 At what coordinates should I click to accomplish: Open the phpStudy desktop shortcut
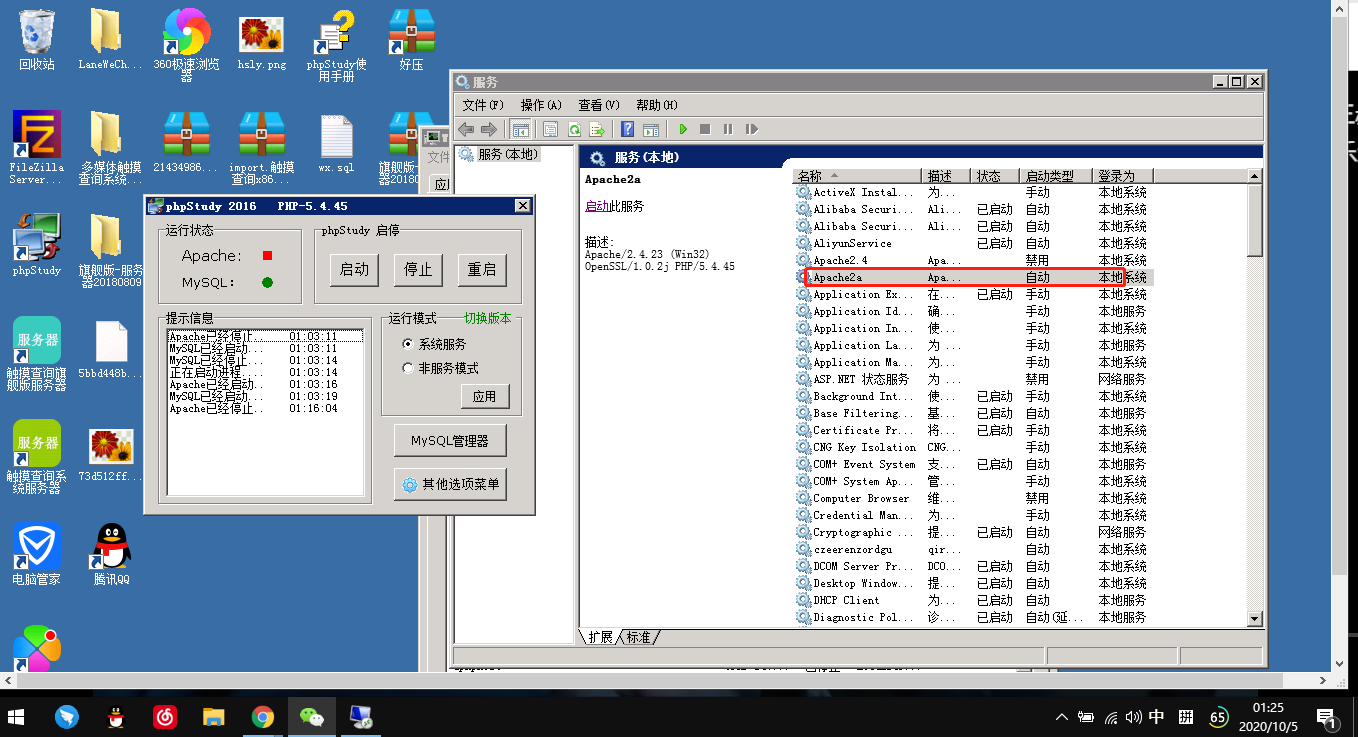pyautogui.click(x=37, y=244)
